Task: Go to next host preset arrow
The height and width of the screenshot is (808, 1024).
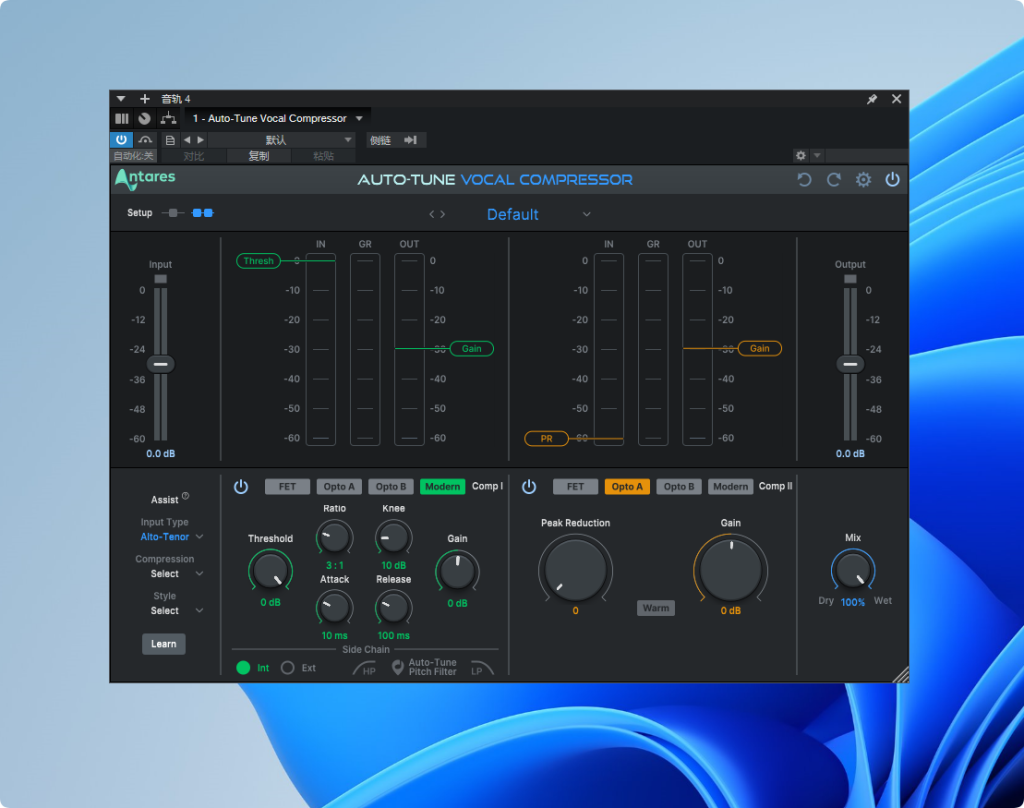Action: [x=200, y=140]
